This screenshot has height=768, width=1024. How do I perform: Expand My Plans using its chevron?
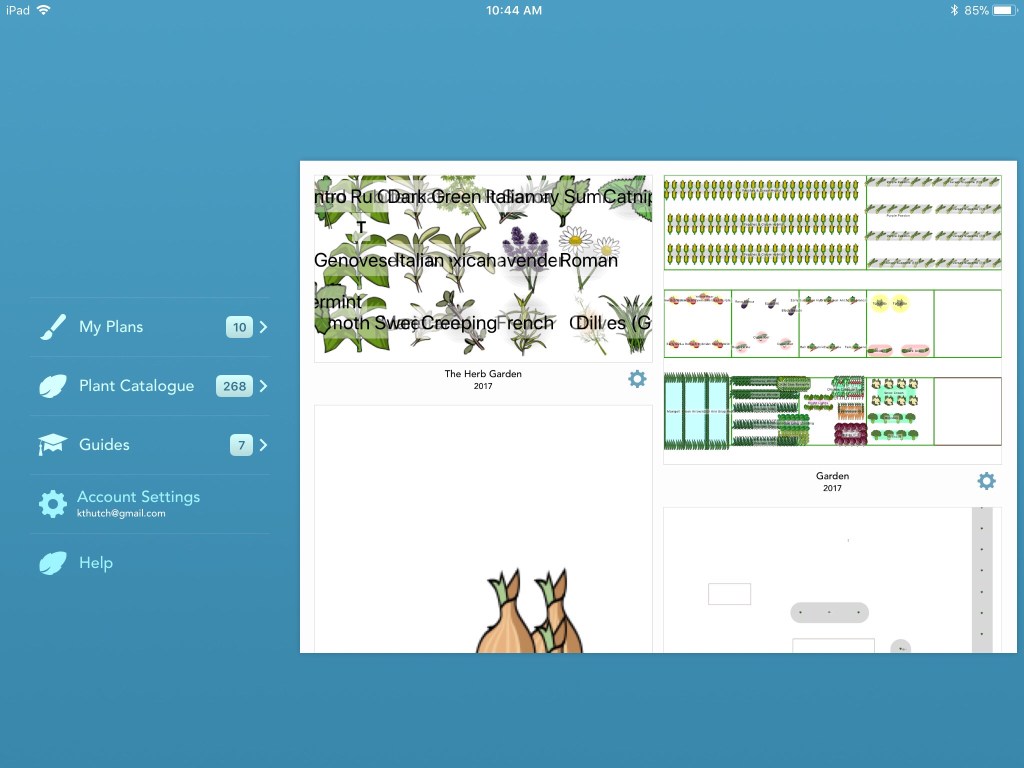pyautogui.click(x=263, y=327)
